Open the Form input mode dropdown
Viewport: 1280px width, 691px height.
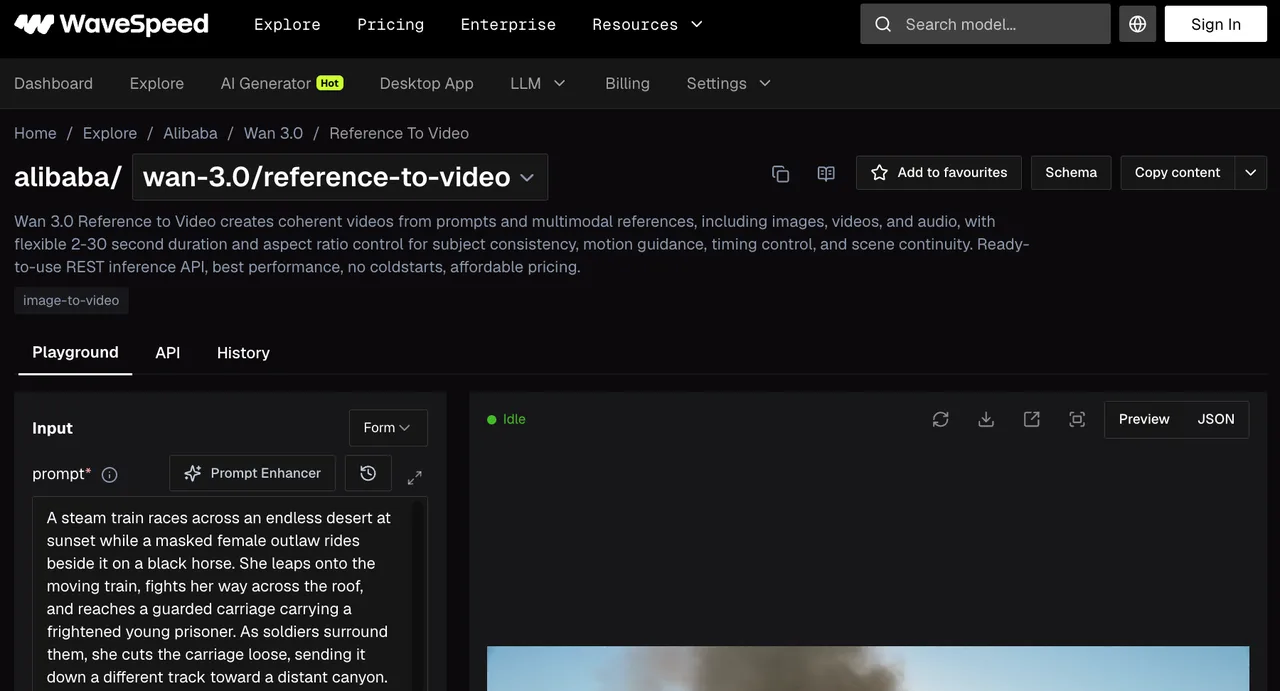coord(388,427)
